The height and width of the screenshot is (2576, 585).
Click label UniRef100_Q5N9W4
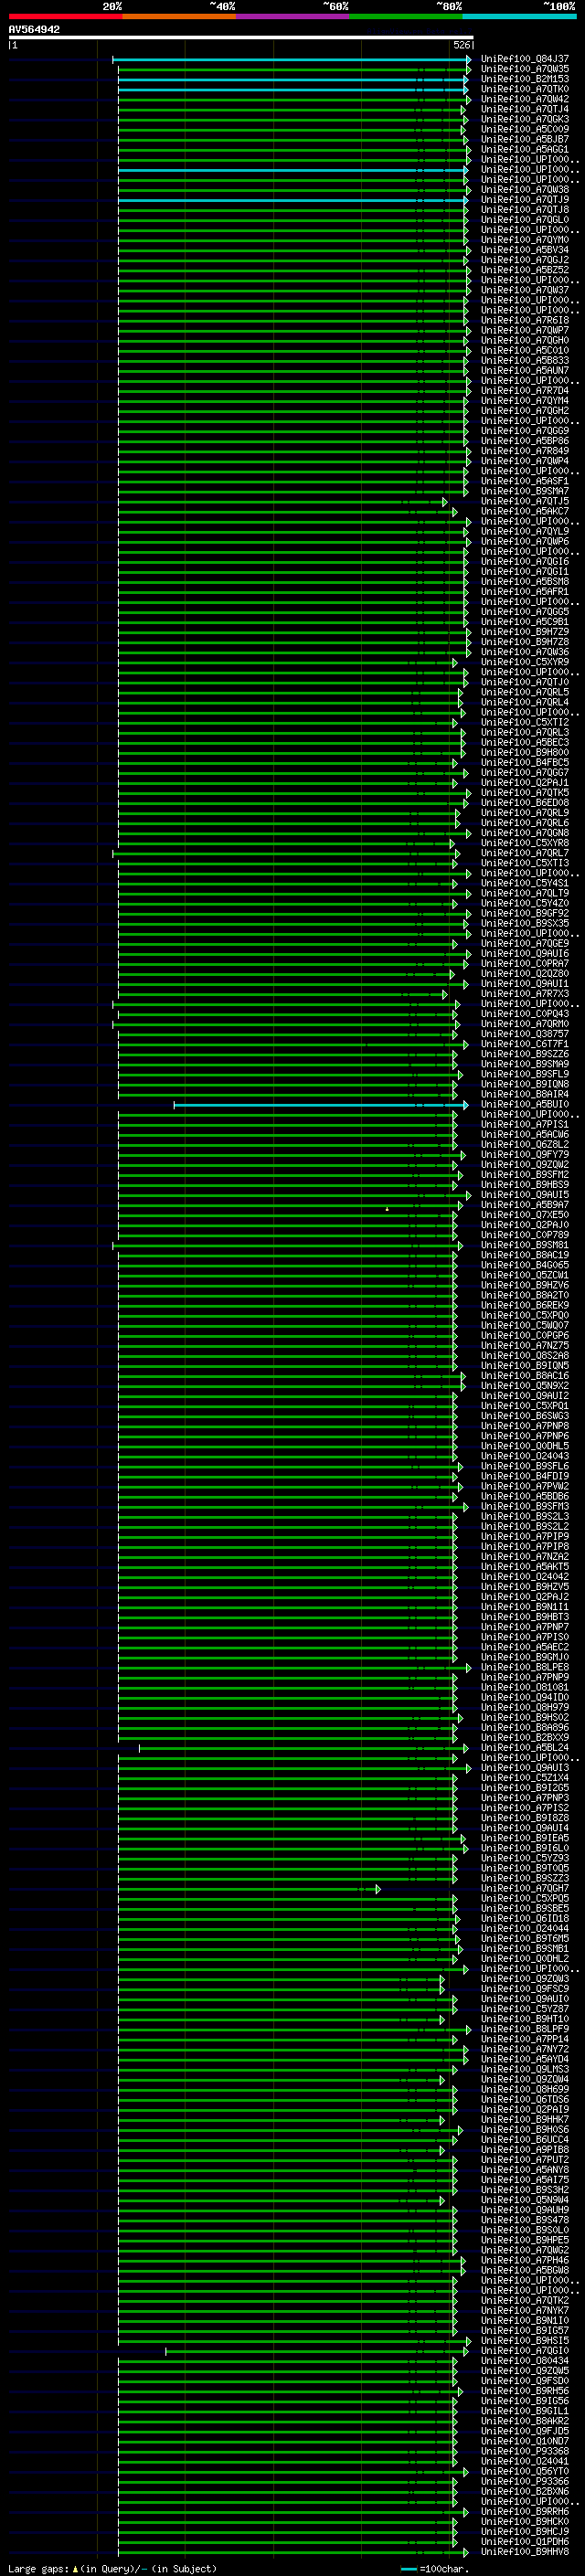tap(524, 2200)
